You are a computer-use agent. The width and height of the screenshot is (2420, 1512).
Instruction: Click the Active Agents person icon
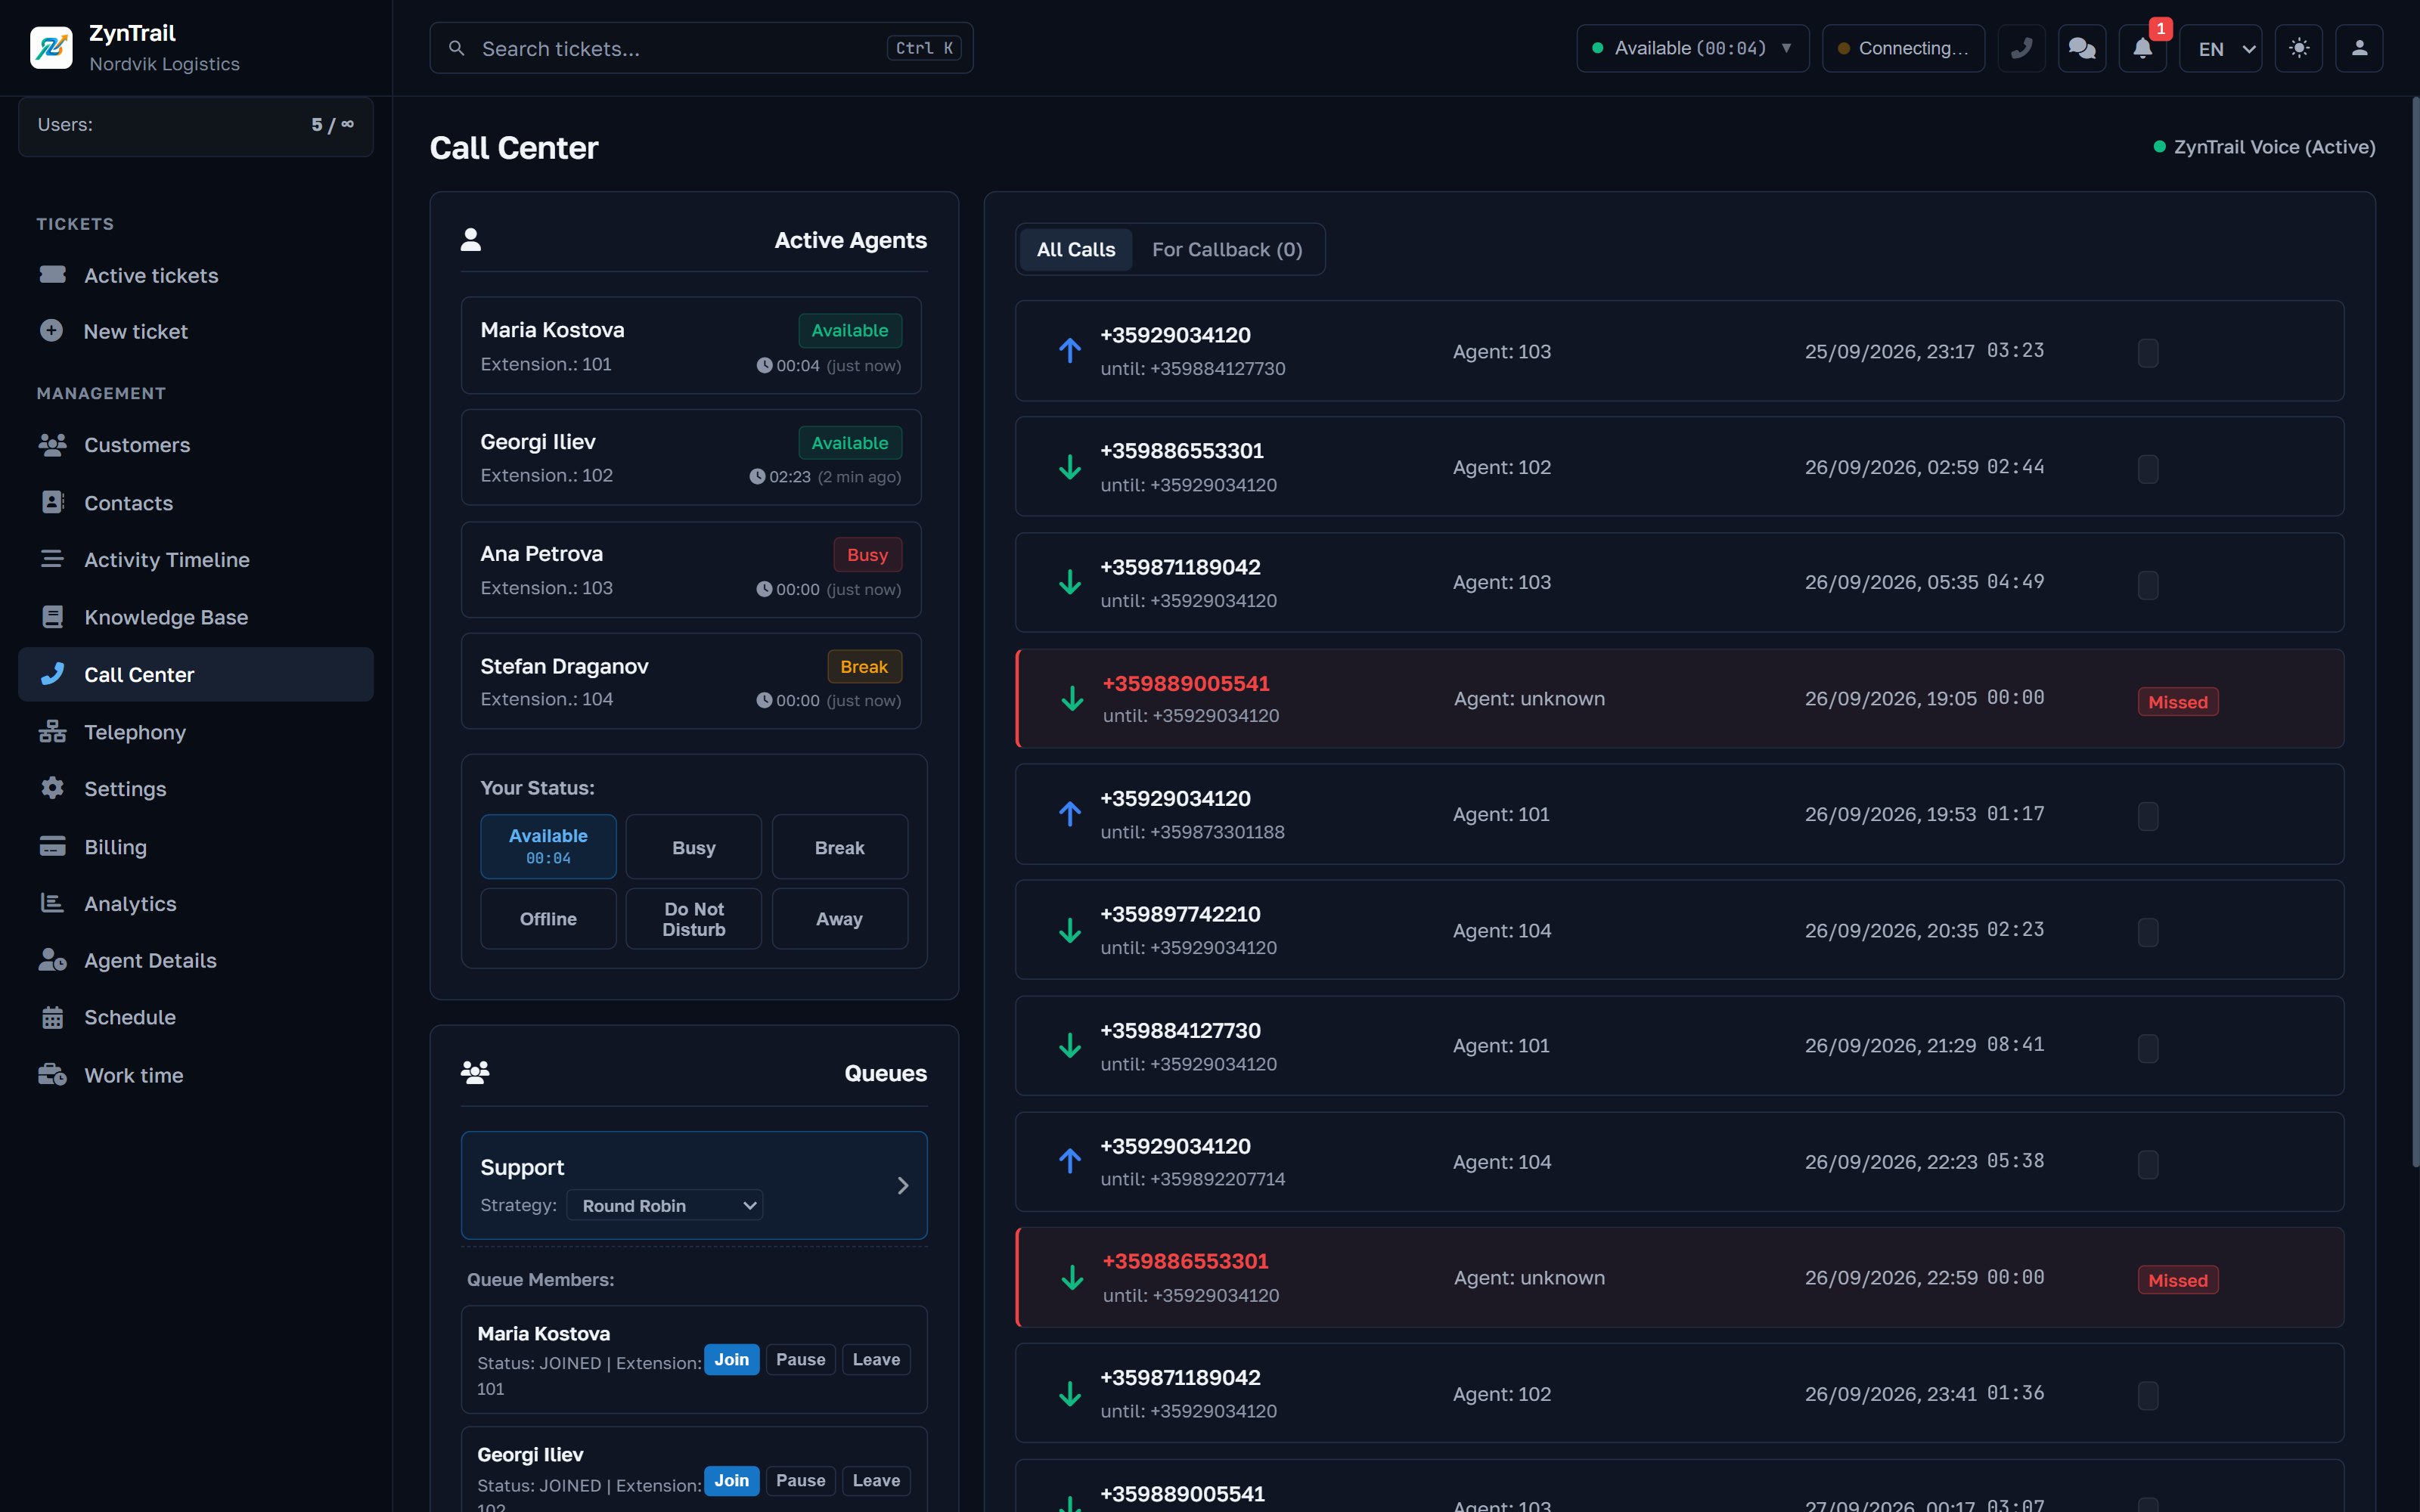(x=471, y=240)
